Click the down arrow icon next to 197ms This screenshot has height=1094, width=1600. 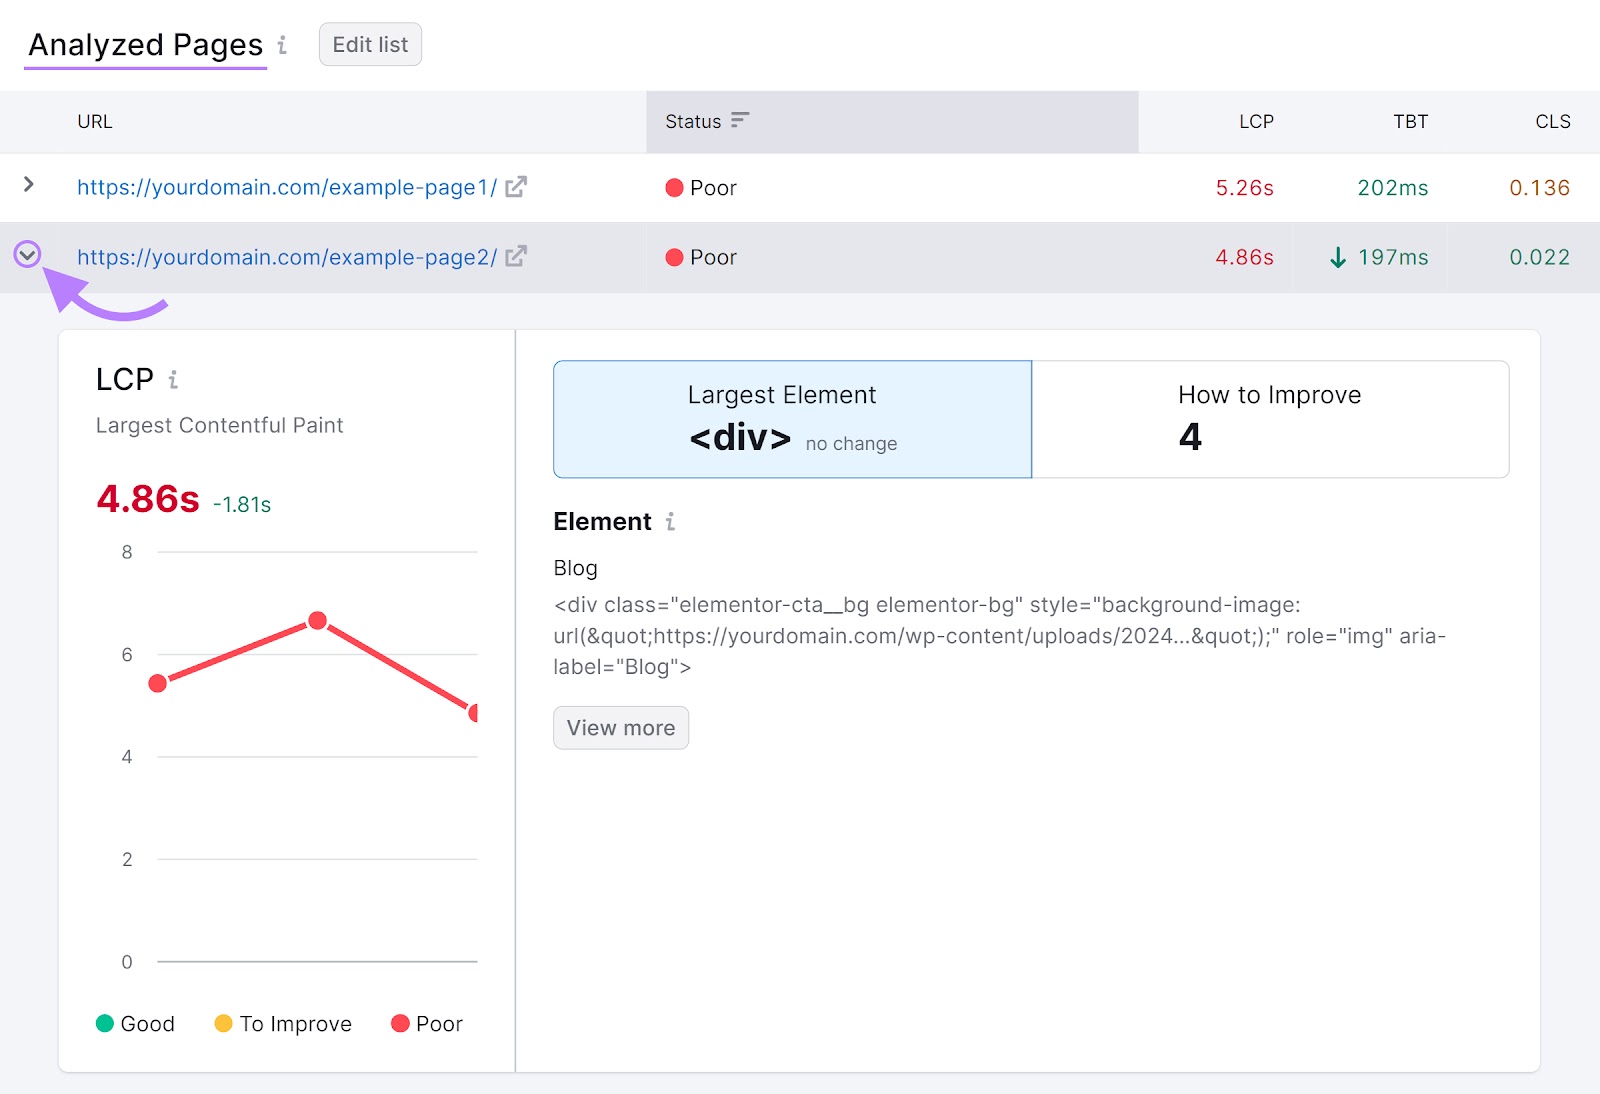tap(1338, 258)
